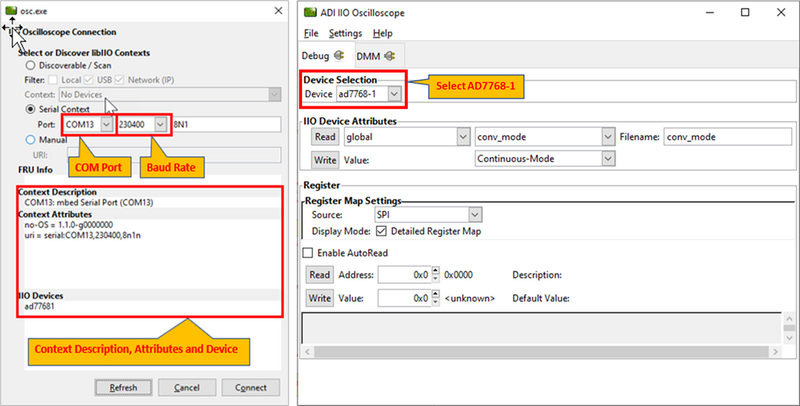Click the Read button for device attributes

[321, 136]
